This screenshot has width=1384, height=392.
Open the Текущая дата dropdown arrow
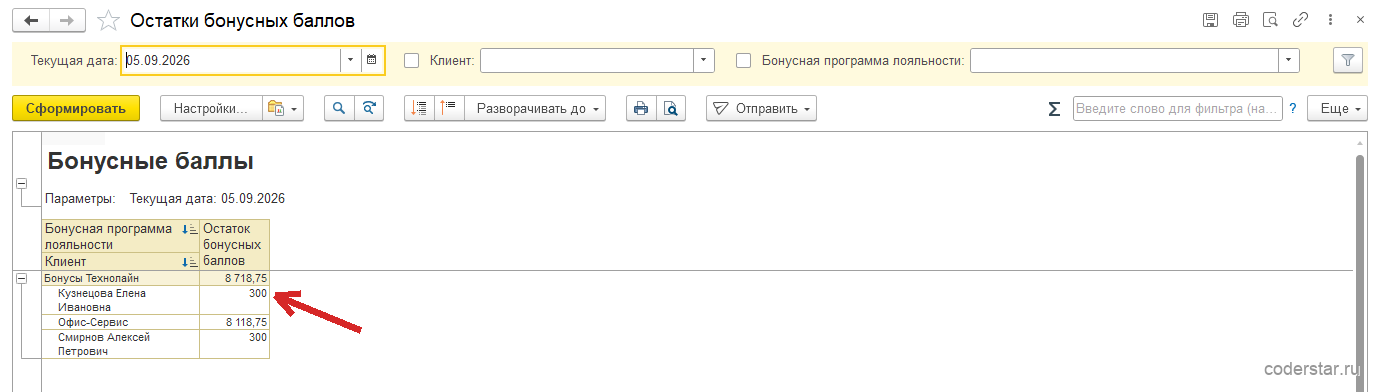[x=350, y=60]
